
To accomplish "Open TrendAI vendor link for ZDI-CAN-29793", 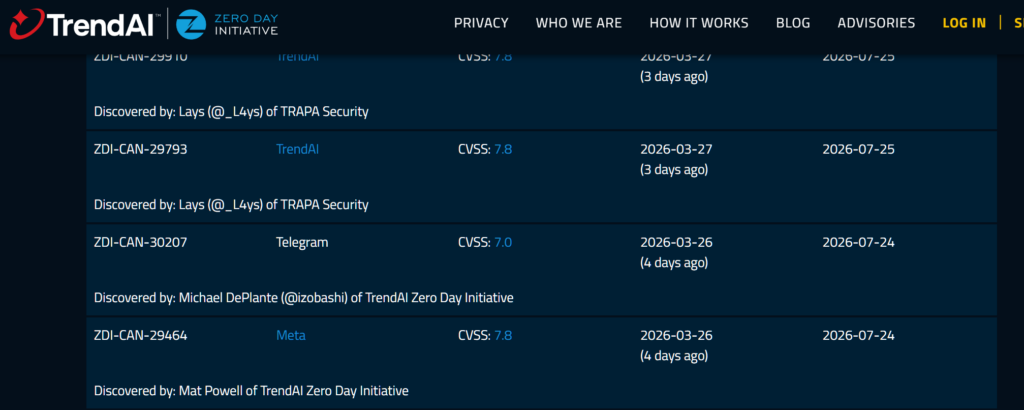I will click(x=297, y=149).
